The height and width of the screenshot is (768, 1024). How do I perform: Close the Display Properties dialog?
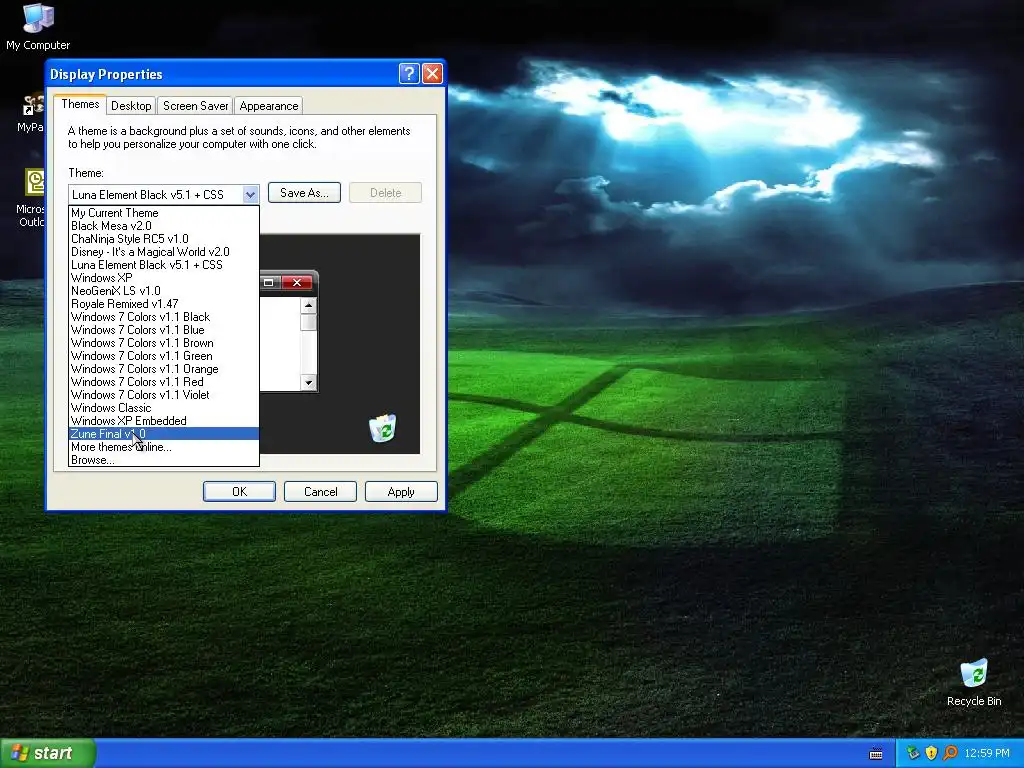pos(432,74)
